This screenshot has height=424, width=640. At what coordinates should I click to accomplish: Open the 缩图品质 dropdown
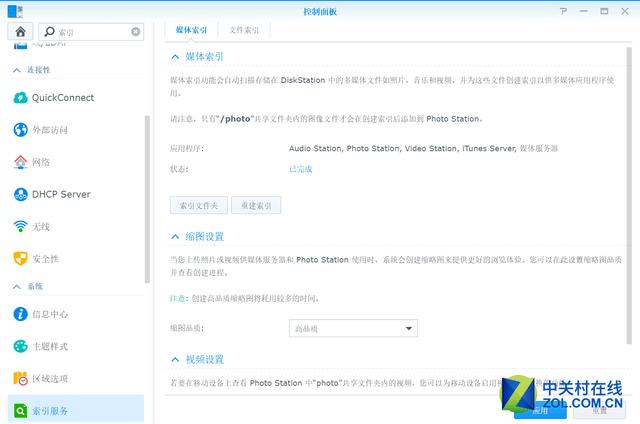(353, 328)
